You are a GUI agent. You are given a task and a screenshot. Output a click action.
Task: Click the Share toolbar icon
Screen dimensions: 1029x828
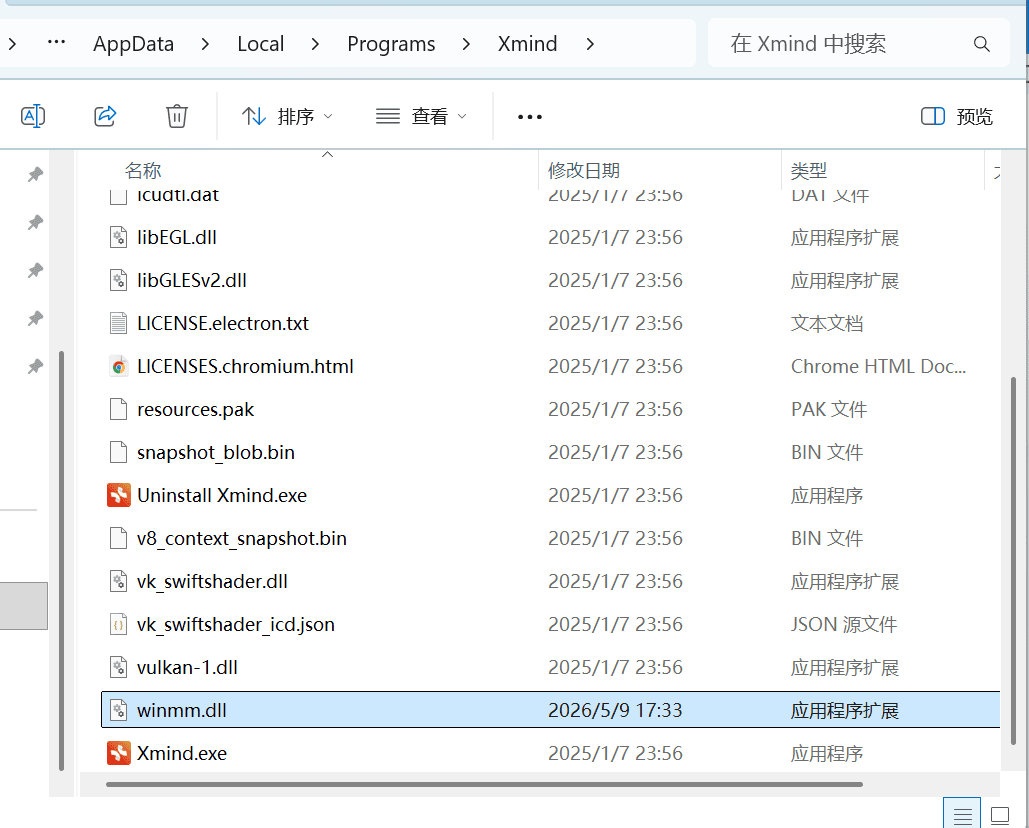pyautogui.click(x=105, y=116)
